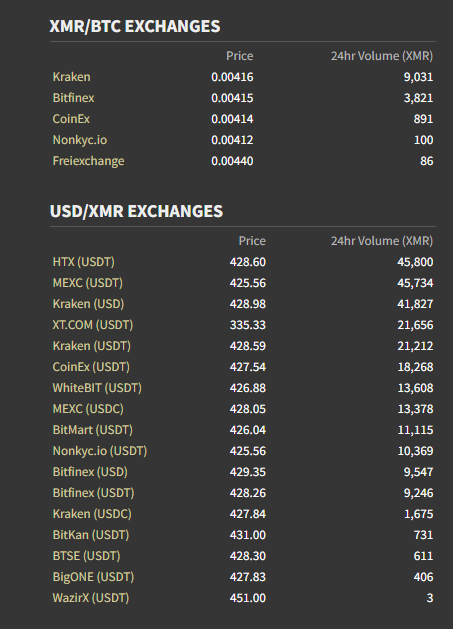Open the BigONE (USDT) exchange link

point(93,577)
